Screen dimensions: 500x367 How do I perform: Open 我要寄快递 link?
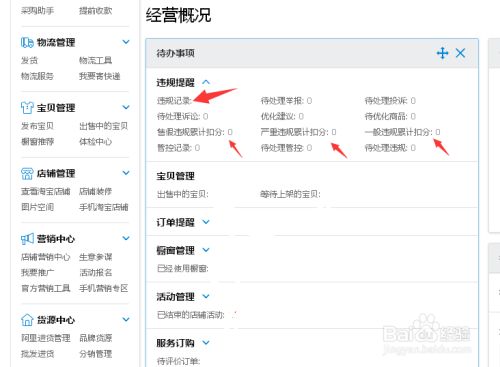[100, 76]
